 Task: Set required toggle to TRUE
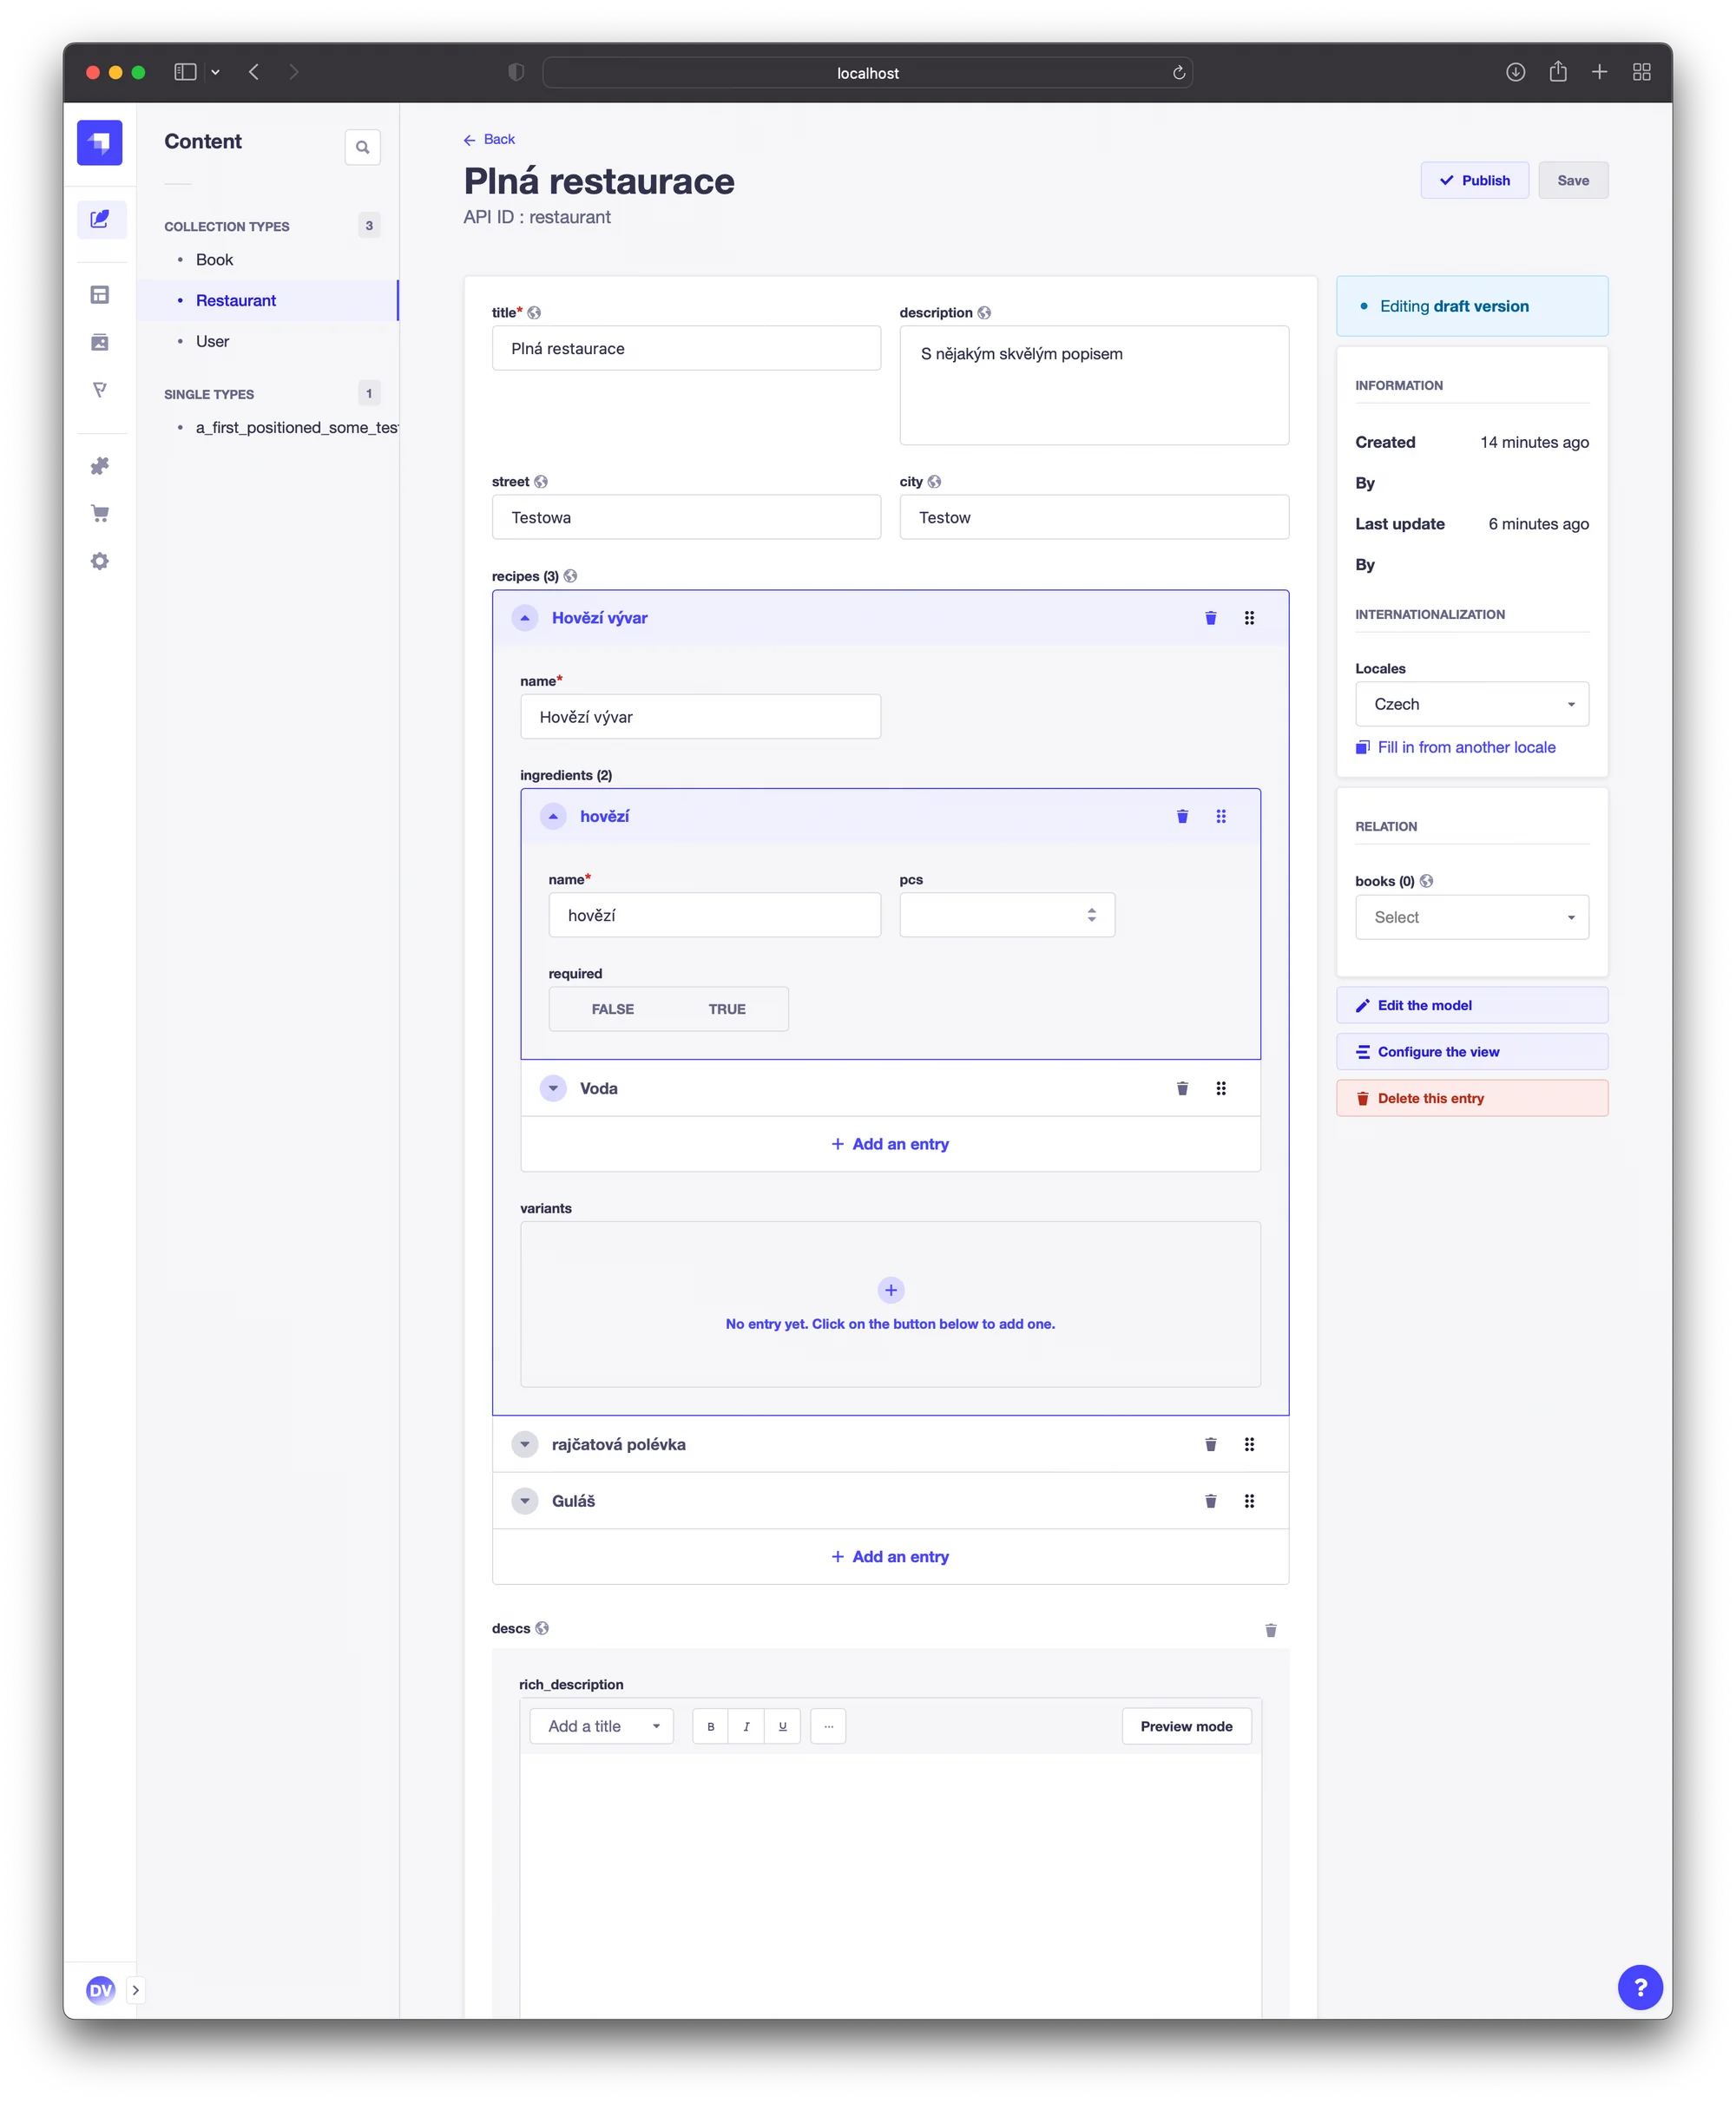click(727, 1009)
